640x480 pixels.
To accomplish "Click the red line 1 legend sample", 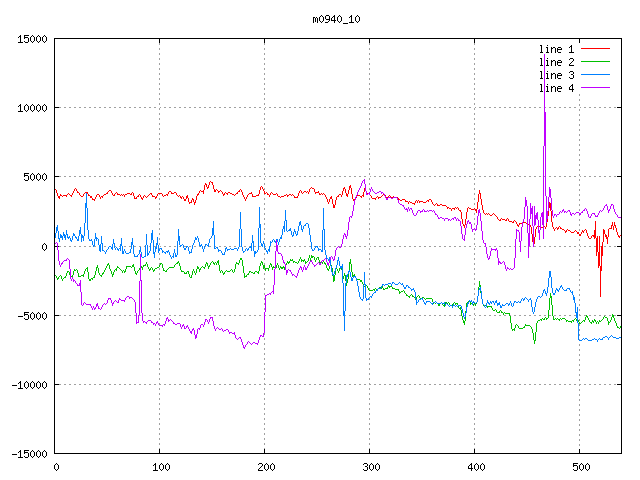I will point(595,49).
